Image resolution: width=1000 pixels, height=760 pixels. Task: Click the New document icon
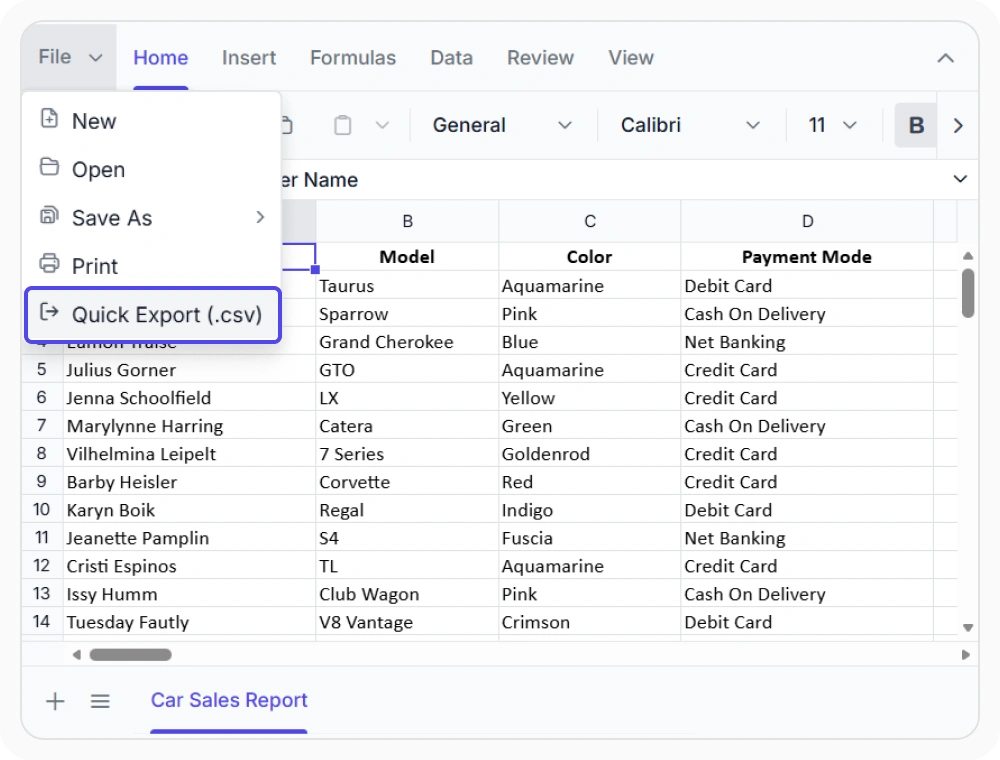click(x=49, y=119)
